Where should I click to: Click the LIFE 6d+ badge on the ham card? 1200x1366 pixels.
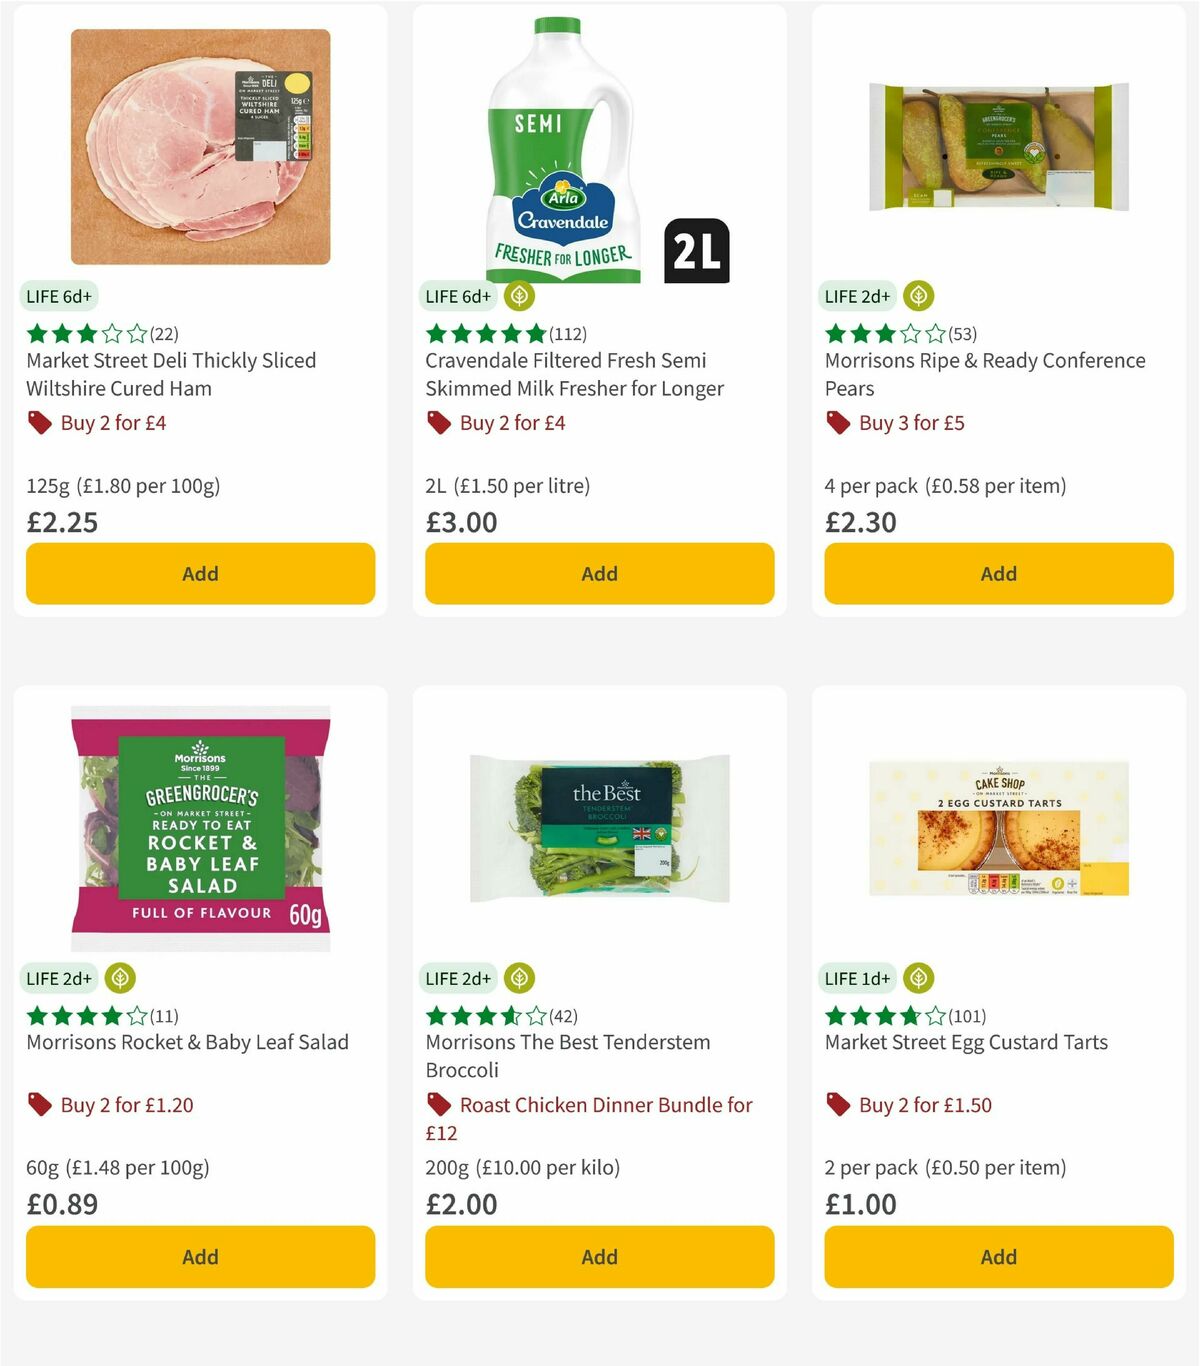coord(59,296)
